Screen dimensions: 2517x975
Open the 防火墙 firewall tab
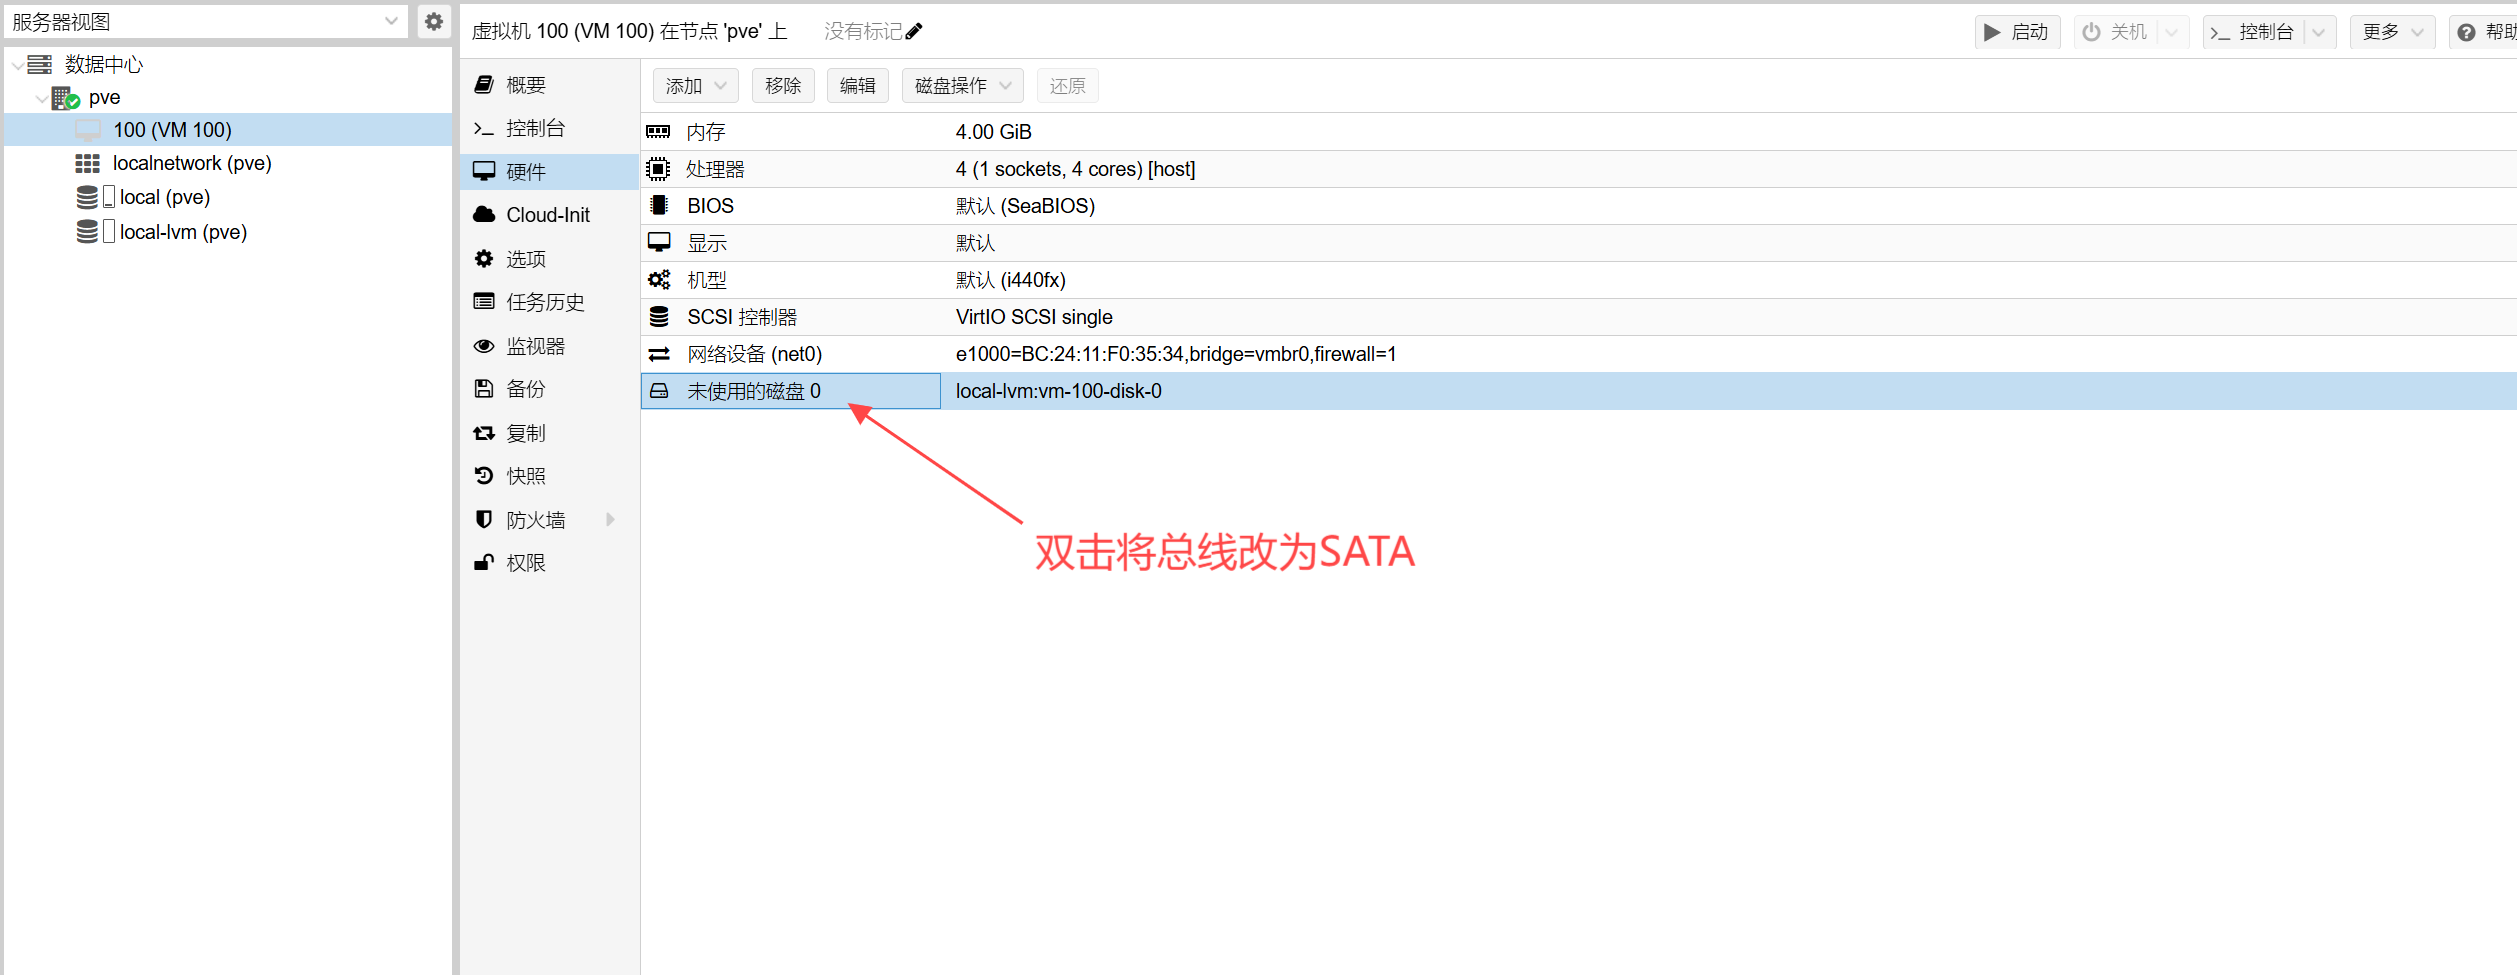549,520
